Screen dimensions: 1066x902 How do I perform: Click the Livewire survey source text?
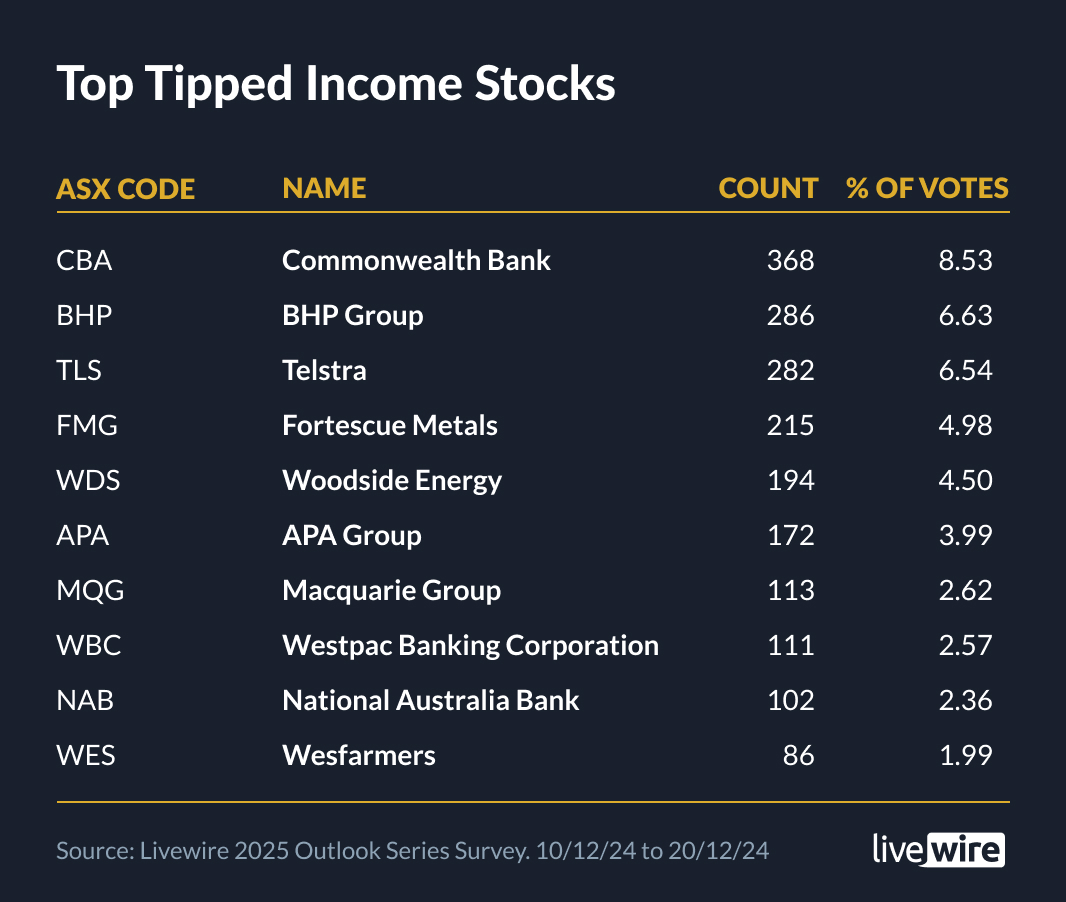[x=412, y=851]
